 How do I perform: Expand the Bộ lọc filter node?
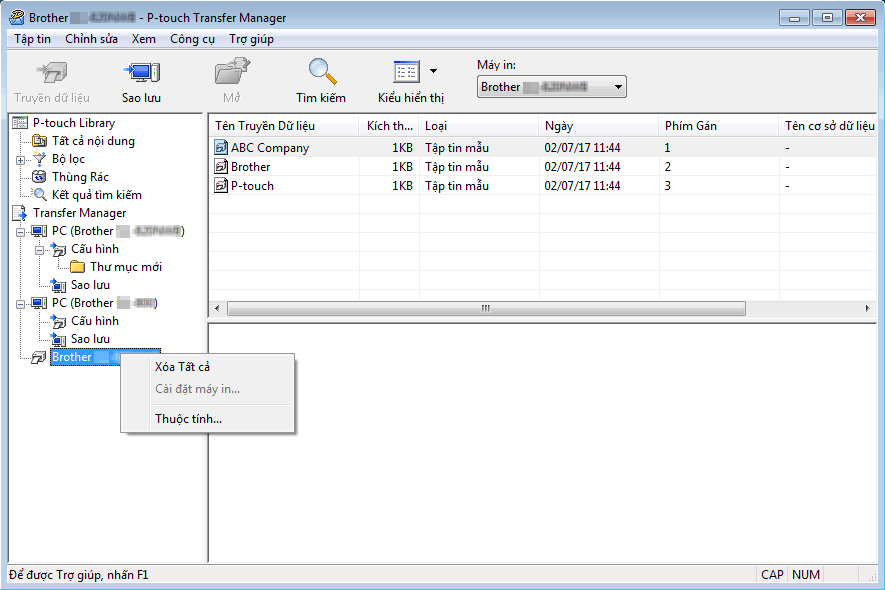(21, 160)
